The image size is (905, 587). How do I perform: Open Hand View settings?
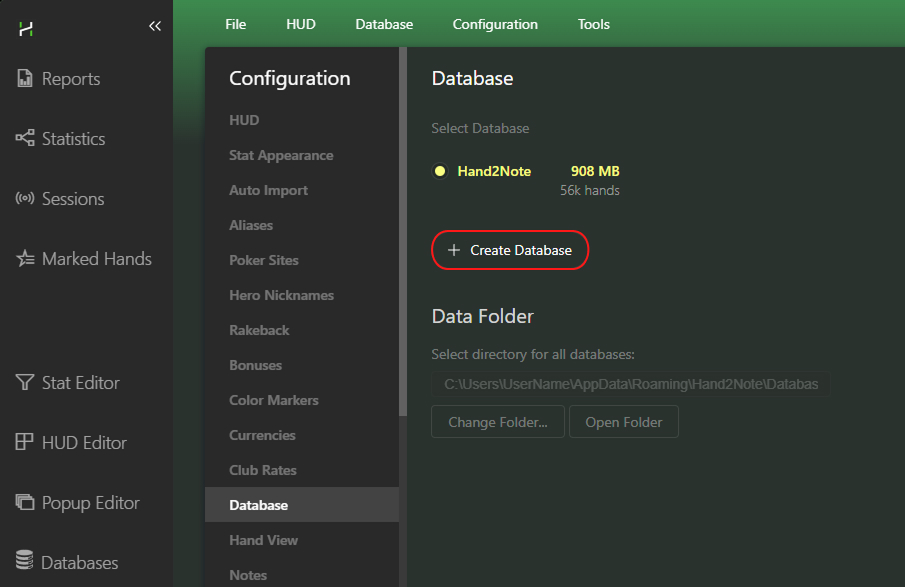tap(302, 540)
